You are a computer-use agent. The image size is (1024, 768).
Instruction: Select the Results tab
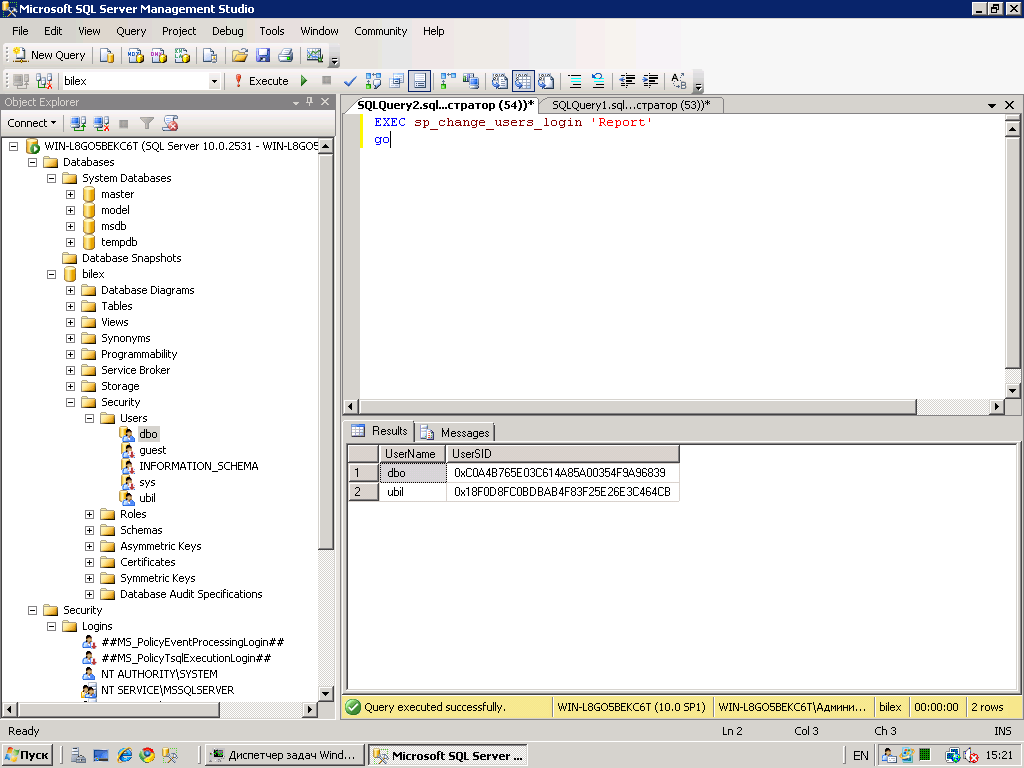coord(380,431)
